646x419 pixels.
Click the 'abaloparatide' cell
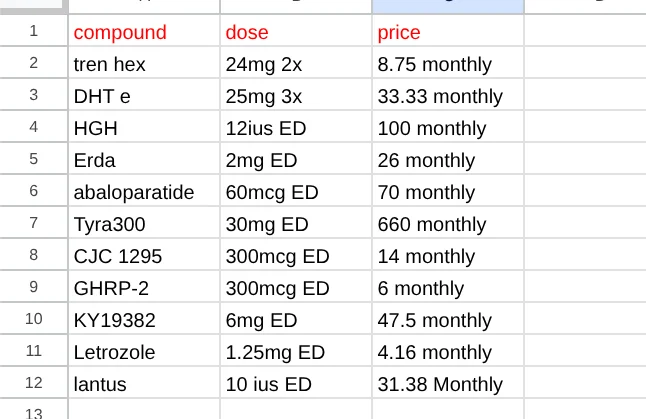pyautogui.click(x=144, y=190)
